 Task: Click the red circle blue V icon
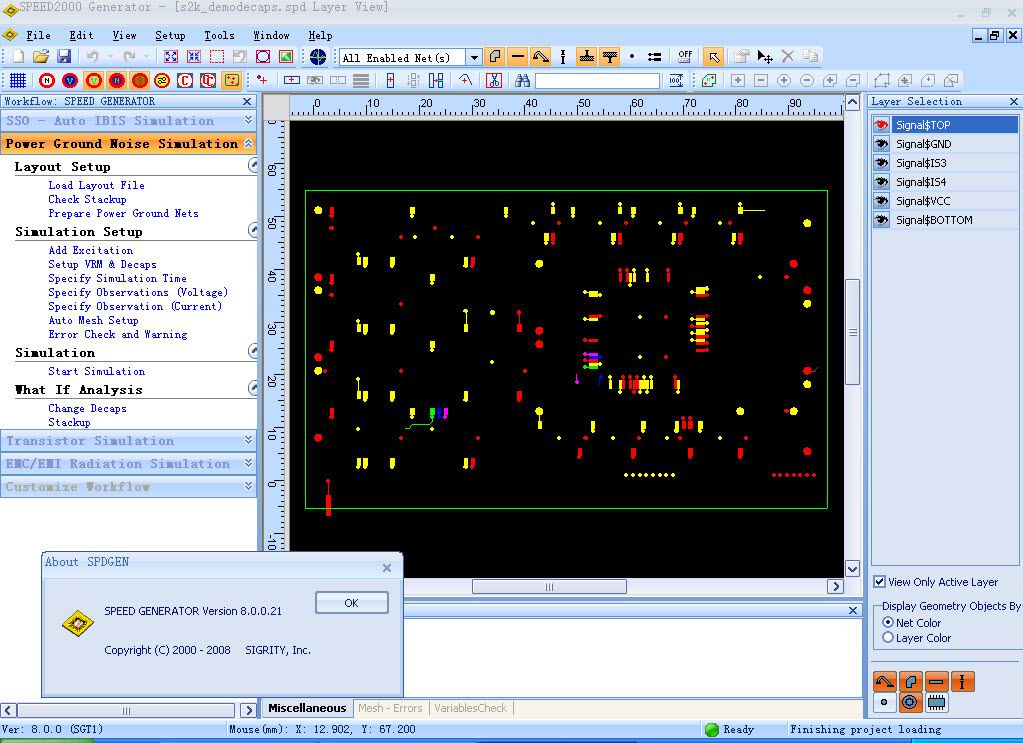70,80
